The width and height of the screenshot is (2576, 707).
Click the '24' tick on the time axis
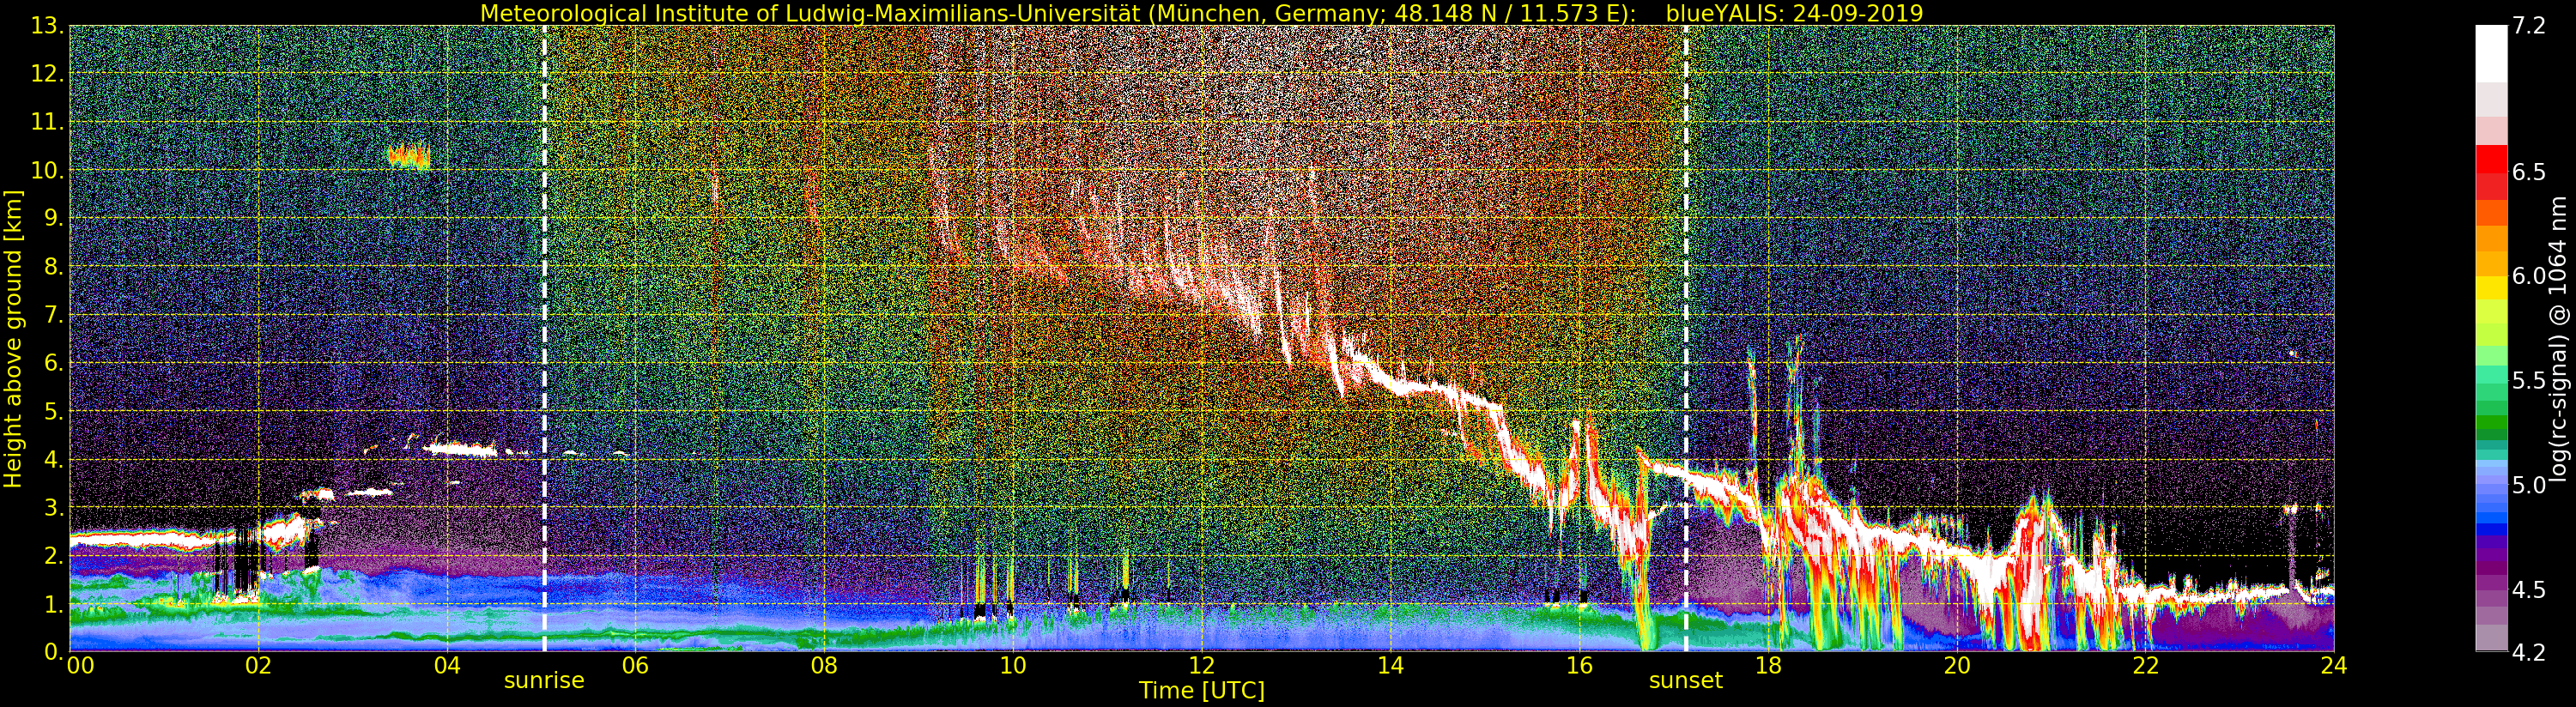point(2334,666)
